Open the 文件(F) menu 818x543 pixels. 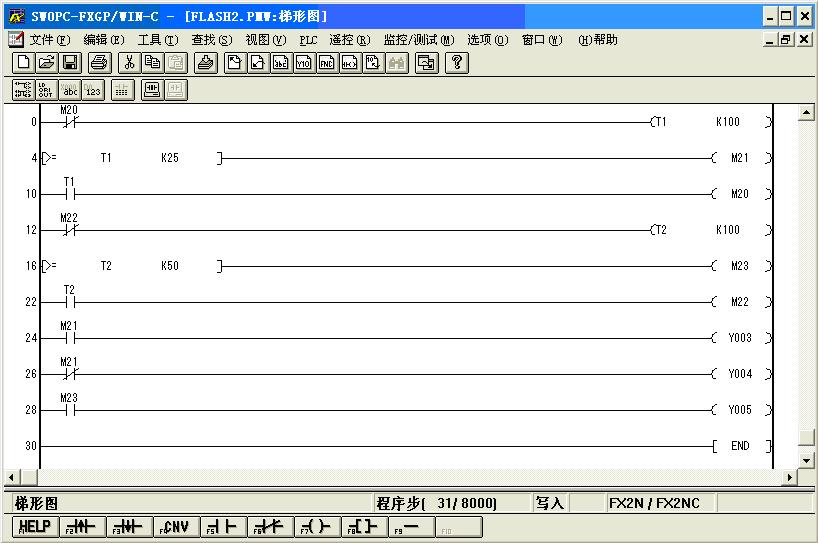coord(49,40)
